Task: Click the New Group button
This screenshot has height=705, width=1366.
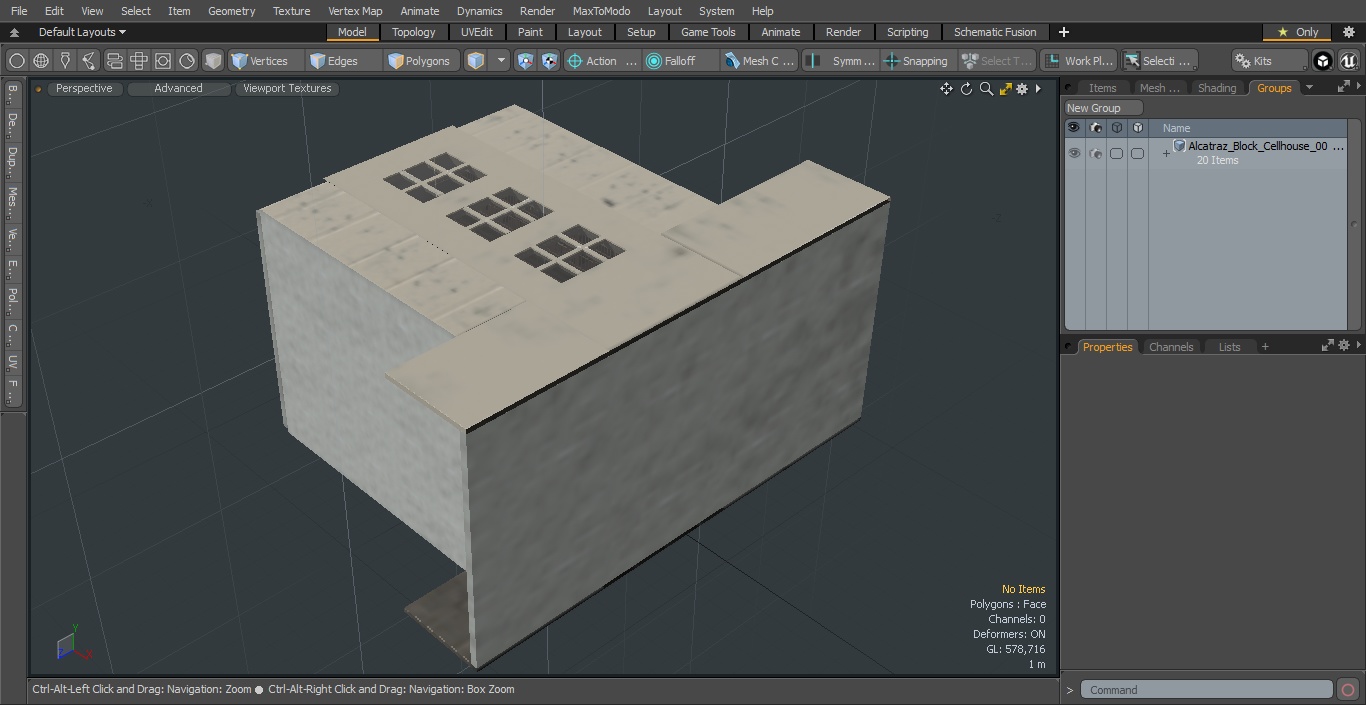Action: [x=1103, y=108]
